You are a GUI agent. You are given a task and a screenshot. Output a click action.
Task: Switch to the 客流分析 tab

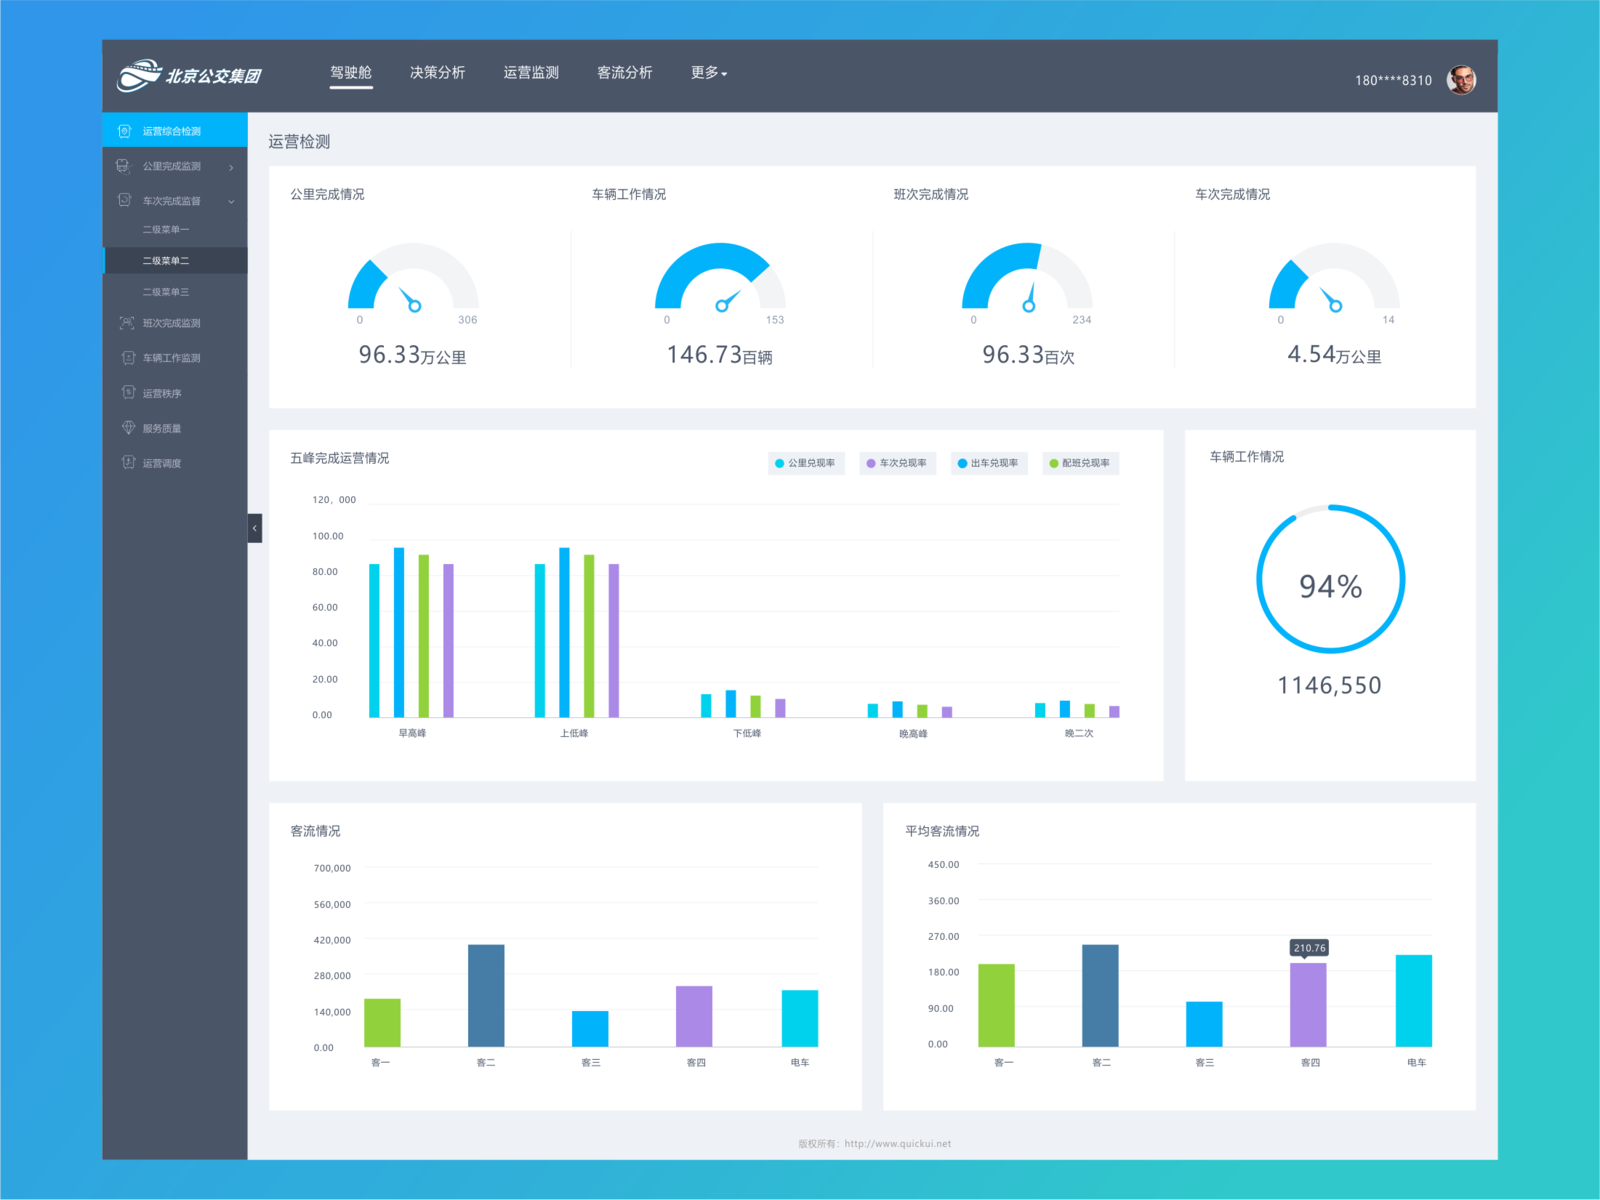[x=625, y=73]
